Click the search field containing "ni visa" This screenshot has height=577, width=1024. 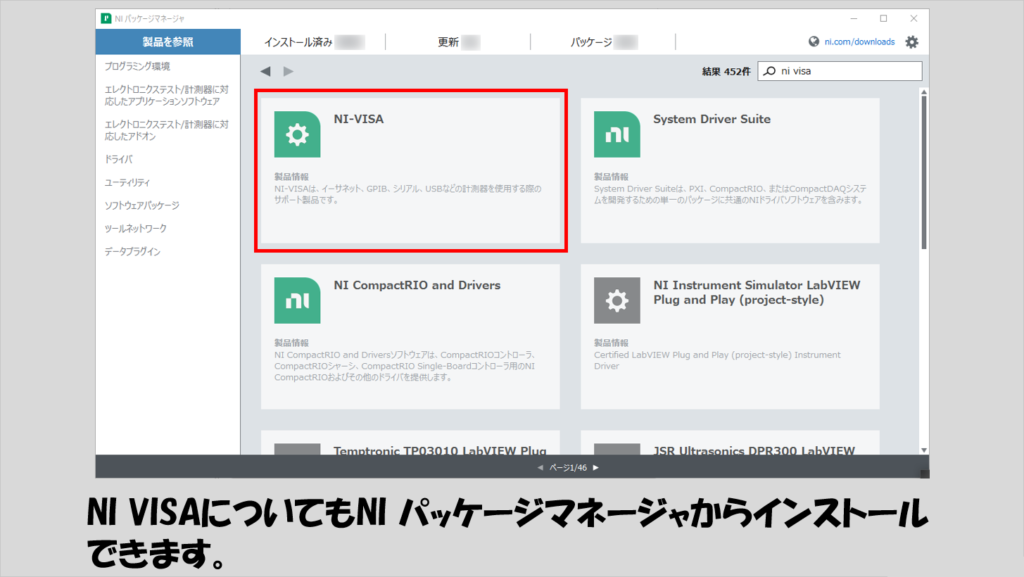click(840, 71)
